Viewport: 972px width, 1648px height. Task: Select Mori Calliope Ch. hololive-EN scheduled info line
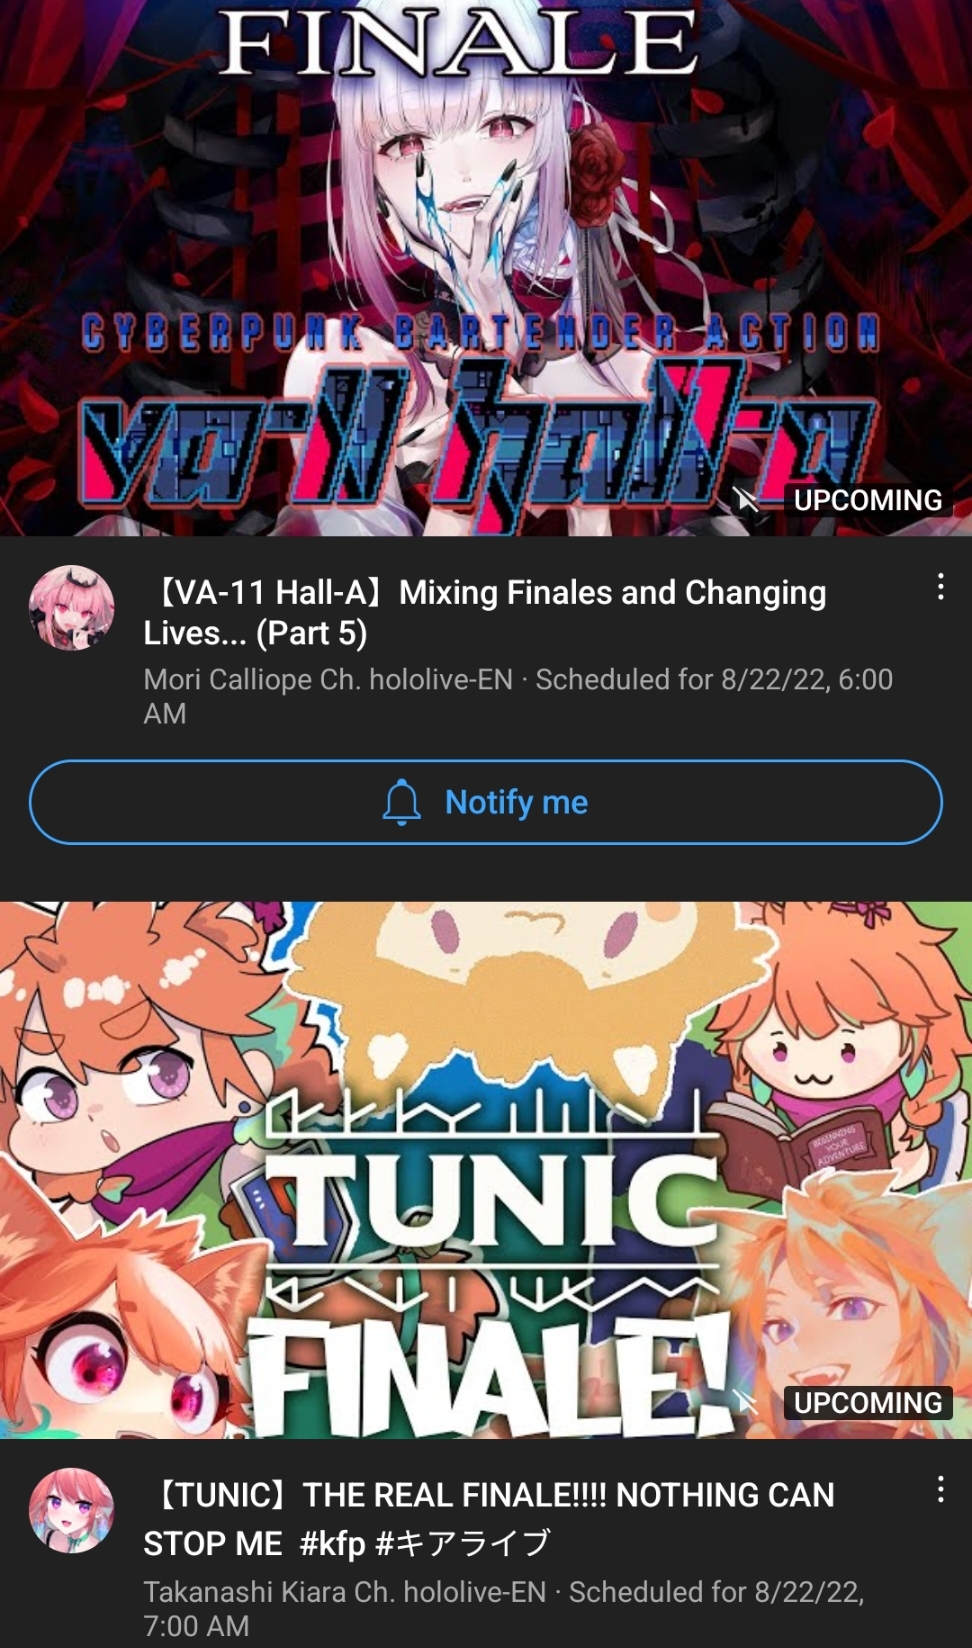(x=518, y=696)
